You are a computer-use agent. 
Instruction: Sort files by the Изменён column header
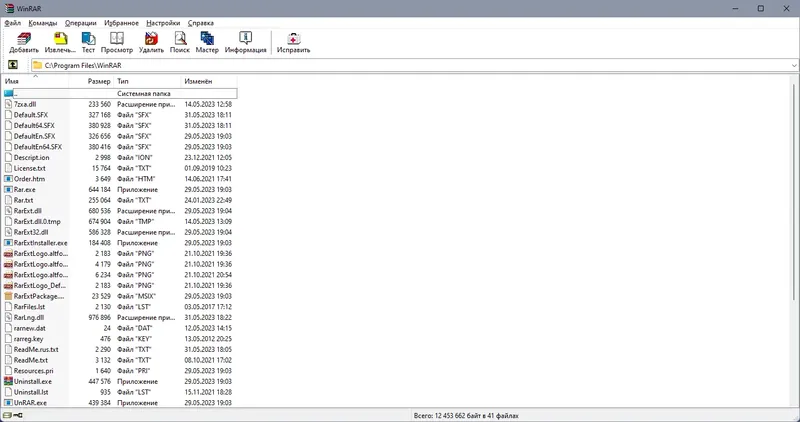pyautogui.click(x=209, y=81)
